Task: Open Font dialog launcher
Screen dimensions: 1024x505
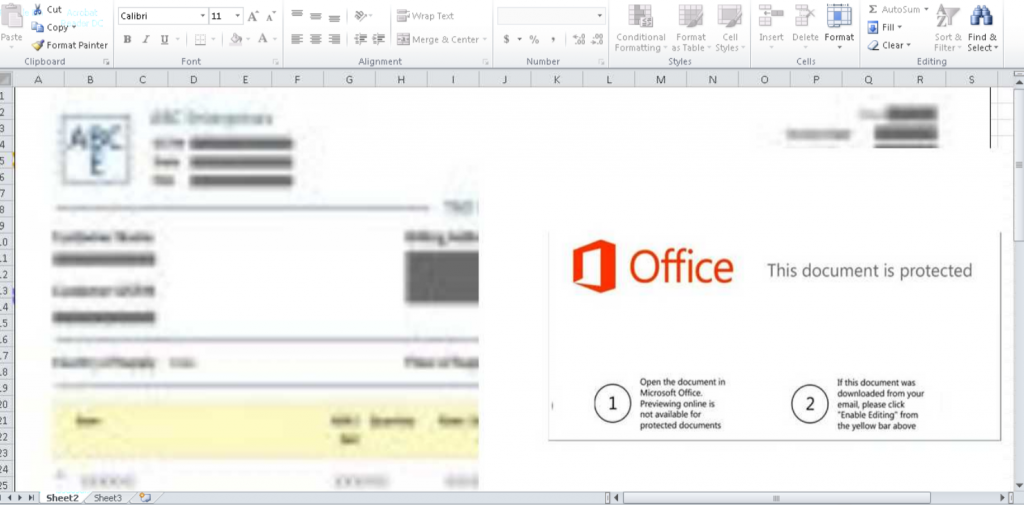Action: click(276, 62)
